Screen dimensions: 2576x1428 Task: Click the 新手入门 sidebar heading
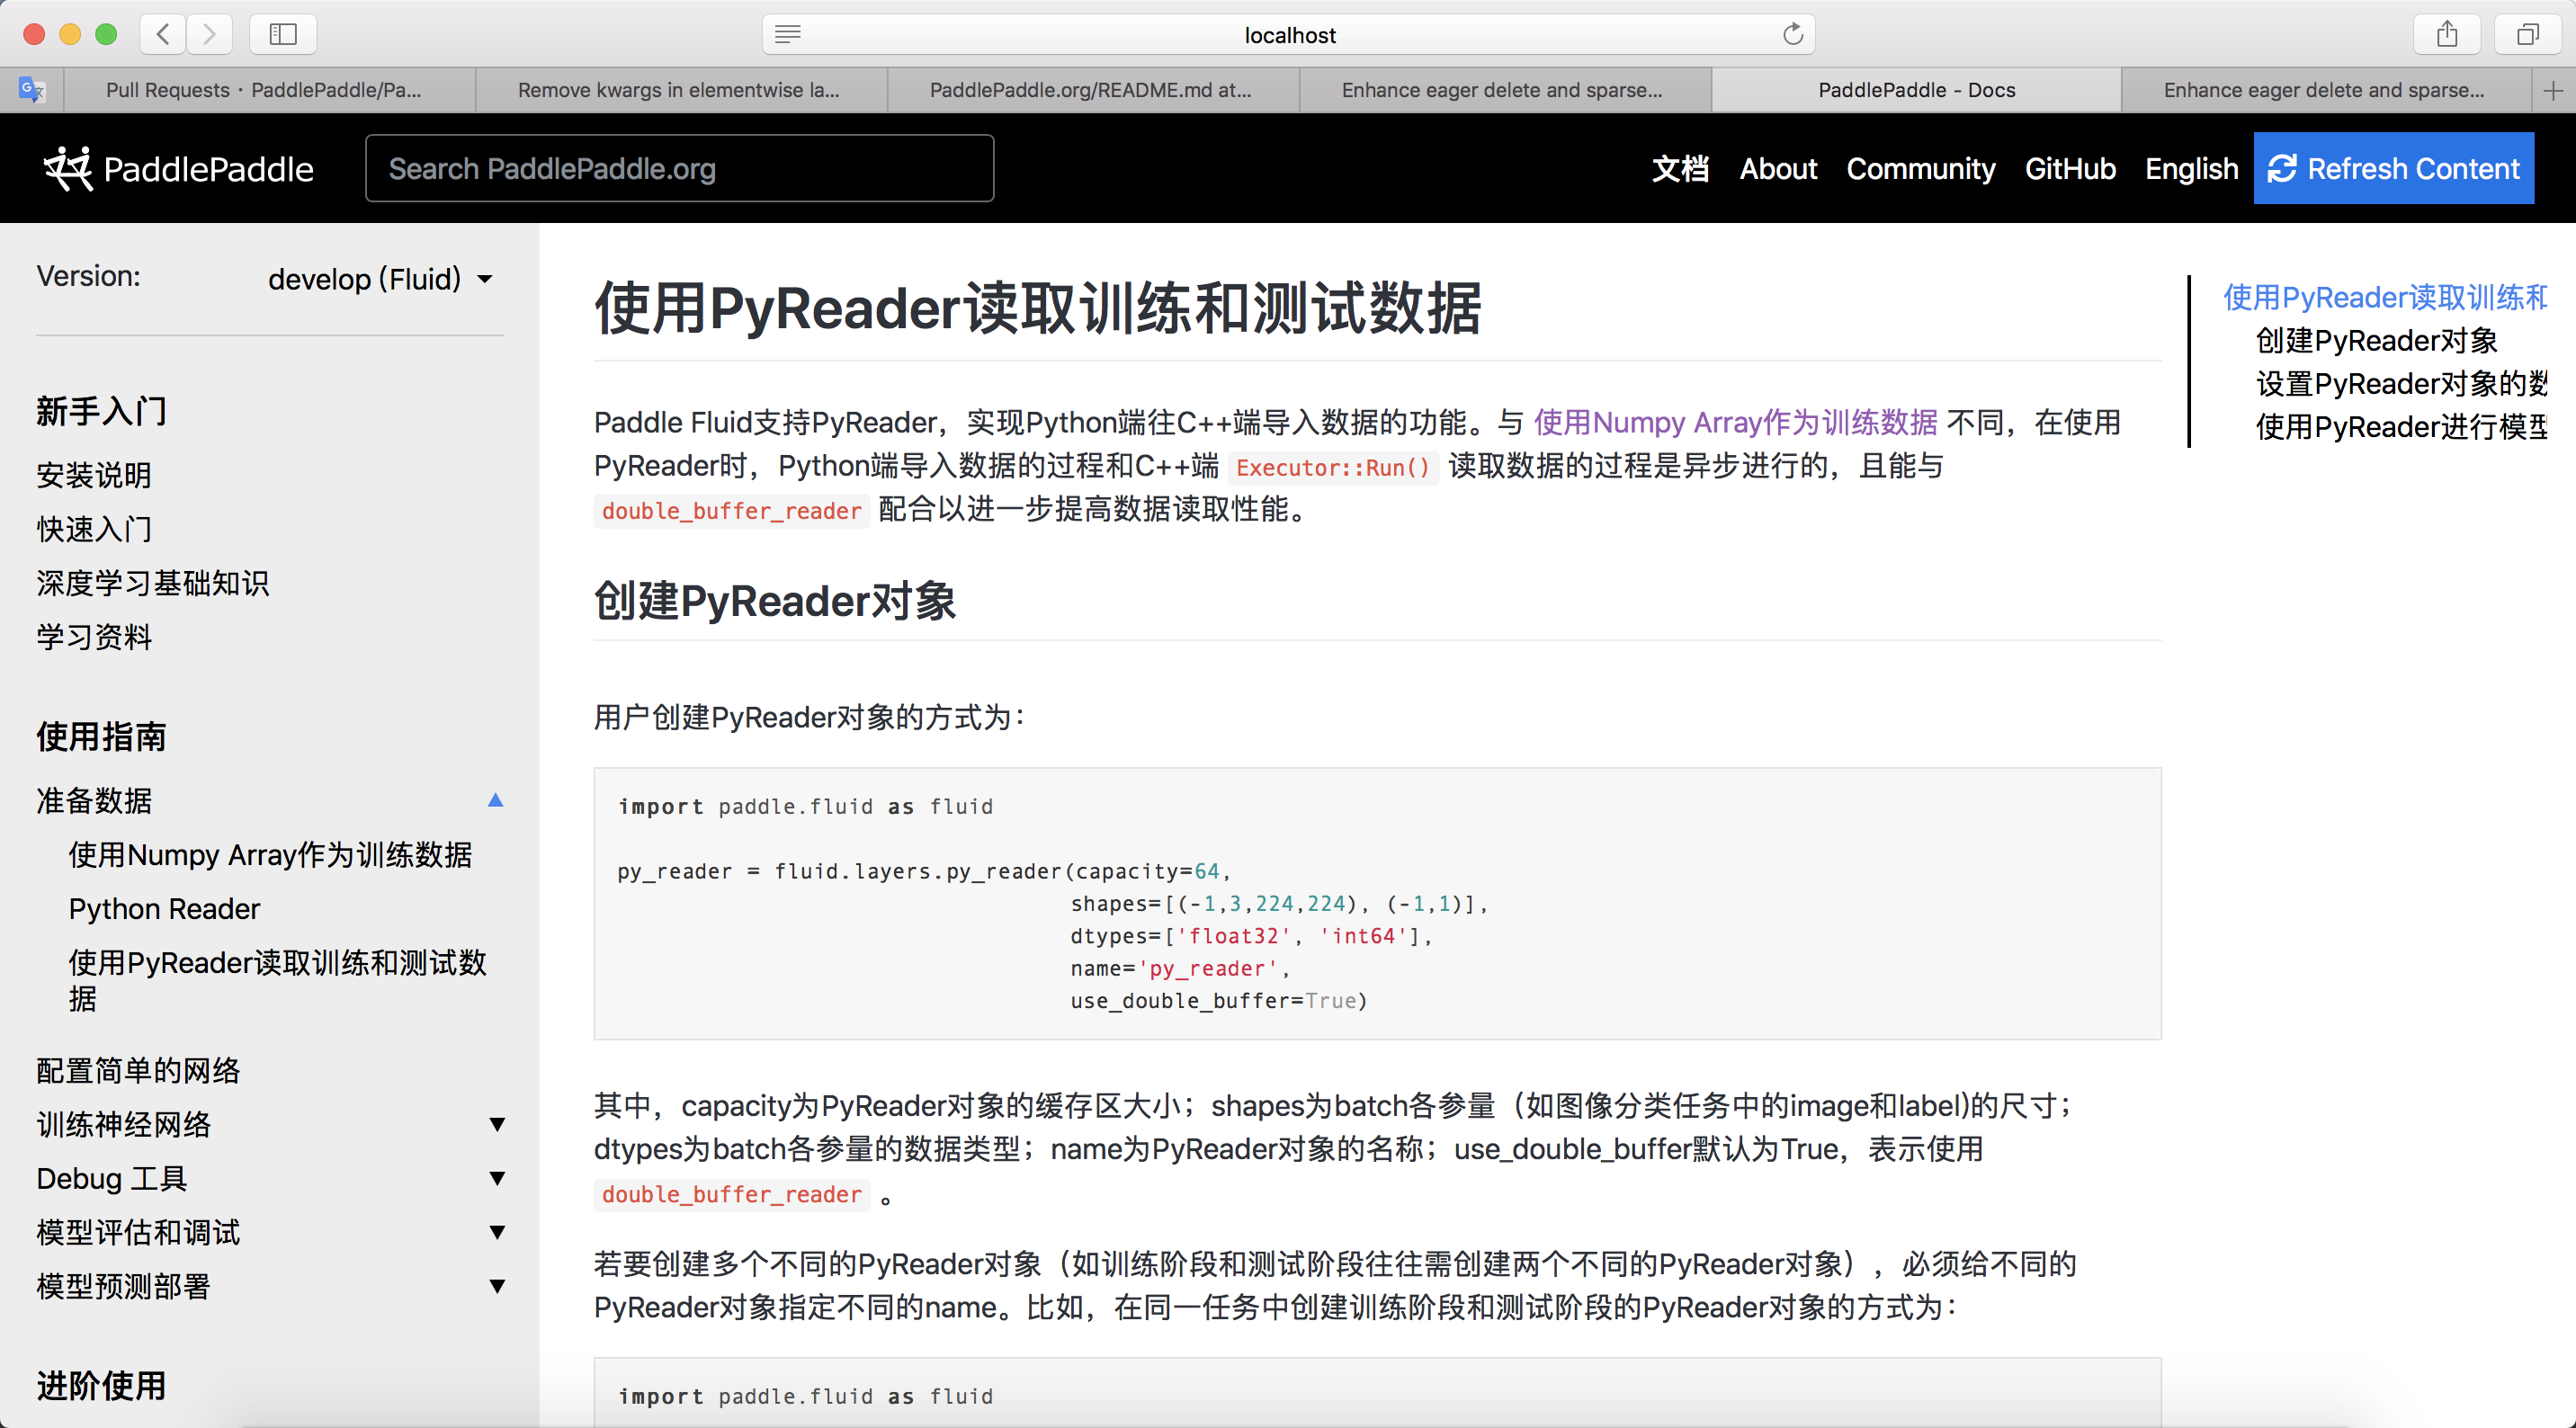pos(101,411)
